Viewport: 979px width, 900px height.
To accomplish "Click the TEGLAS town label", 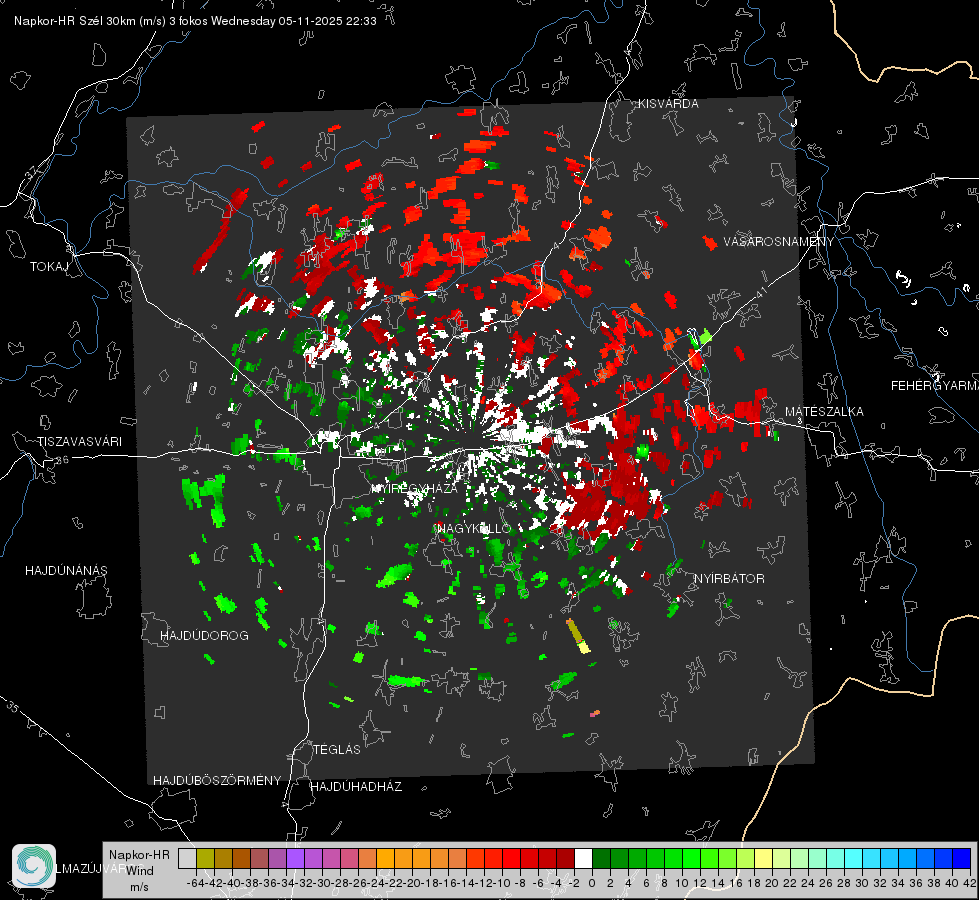I will [337, 750].
